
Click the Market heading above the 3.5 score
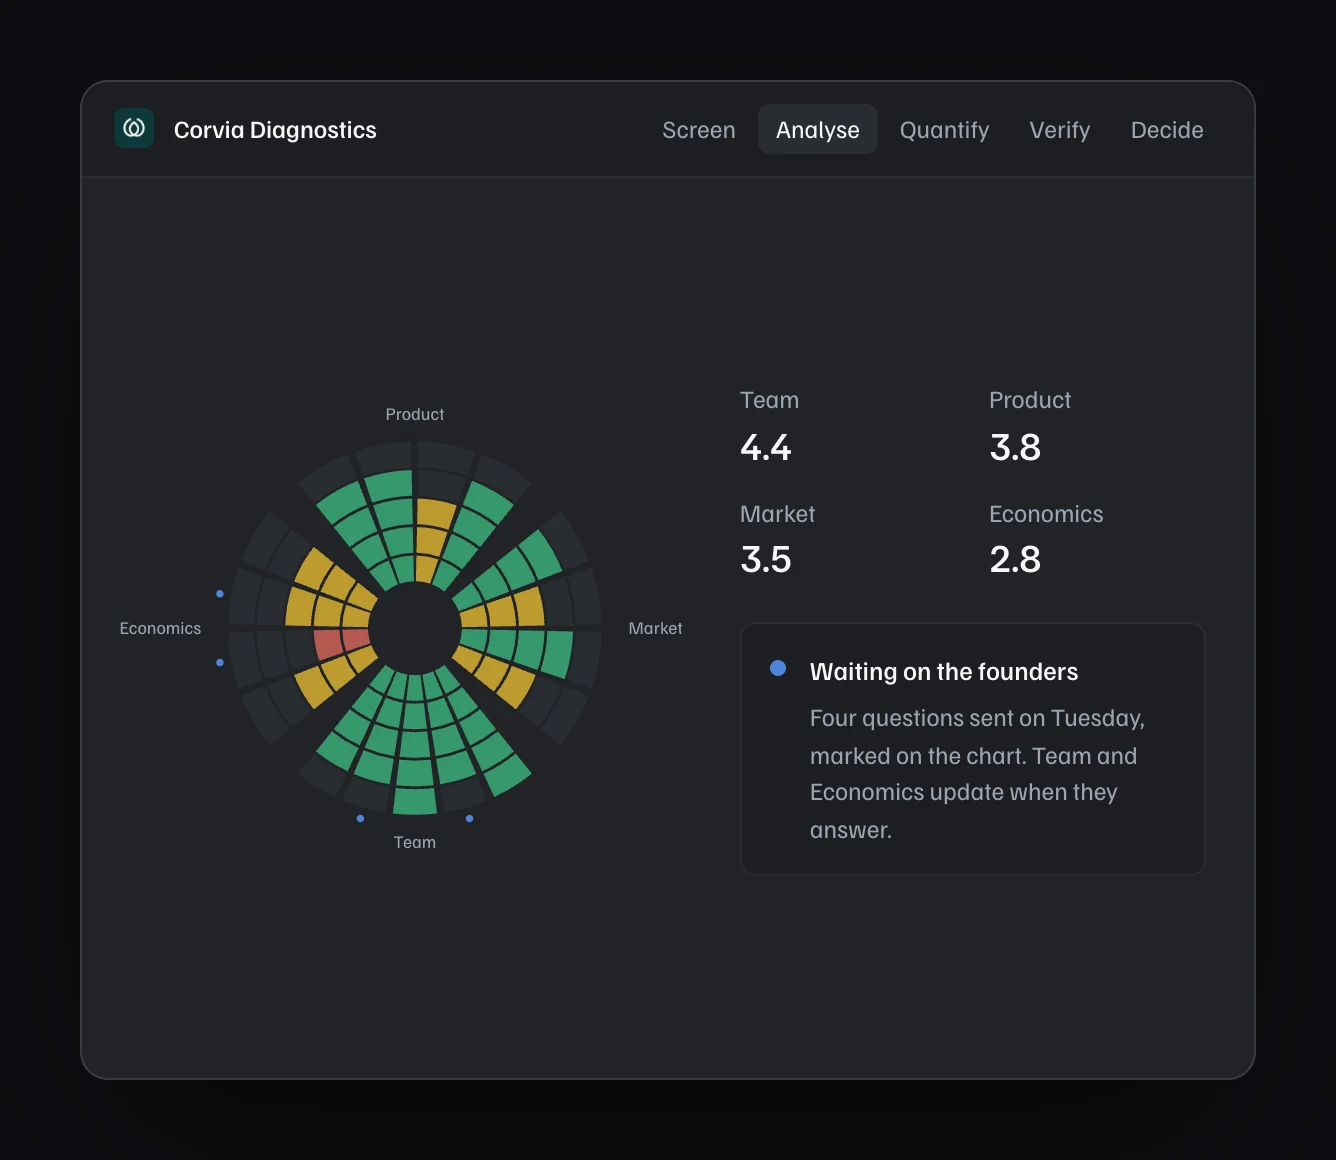[777, 514]
